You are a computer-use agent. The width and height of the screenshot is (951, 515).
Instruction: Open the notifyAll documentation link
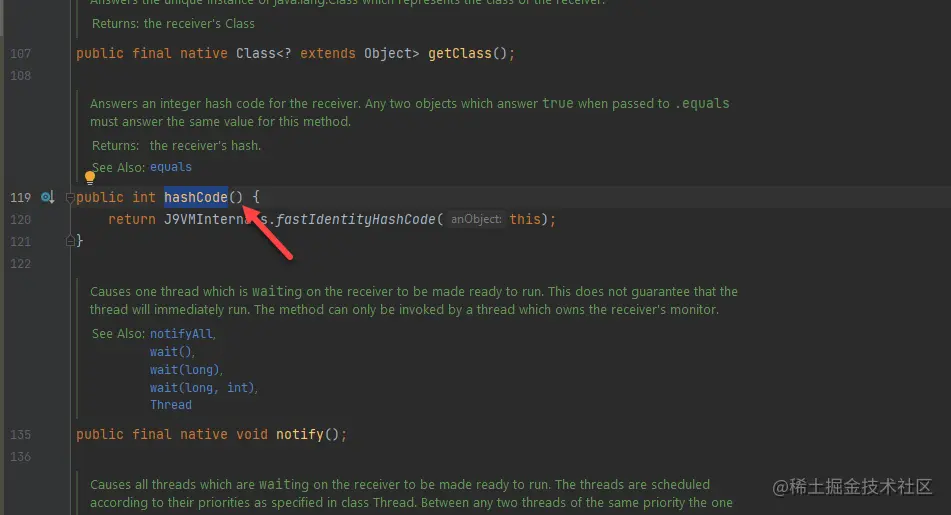pyautogui.click(x=181, y=334)
